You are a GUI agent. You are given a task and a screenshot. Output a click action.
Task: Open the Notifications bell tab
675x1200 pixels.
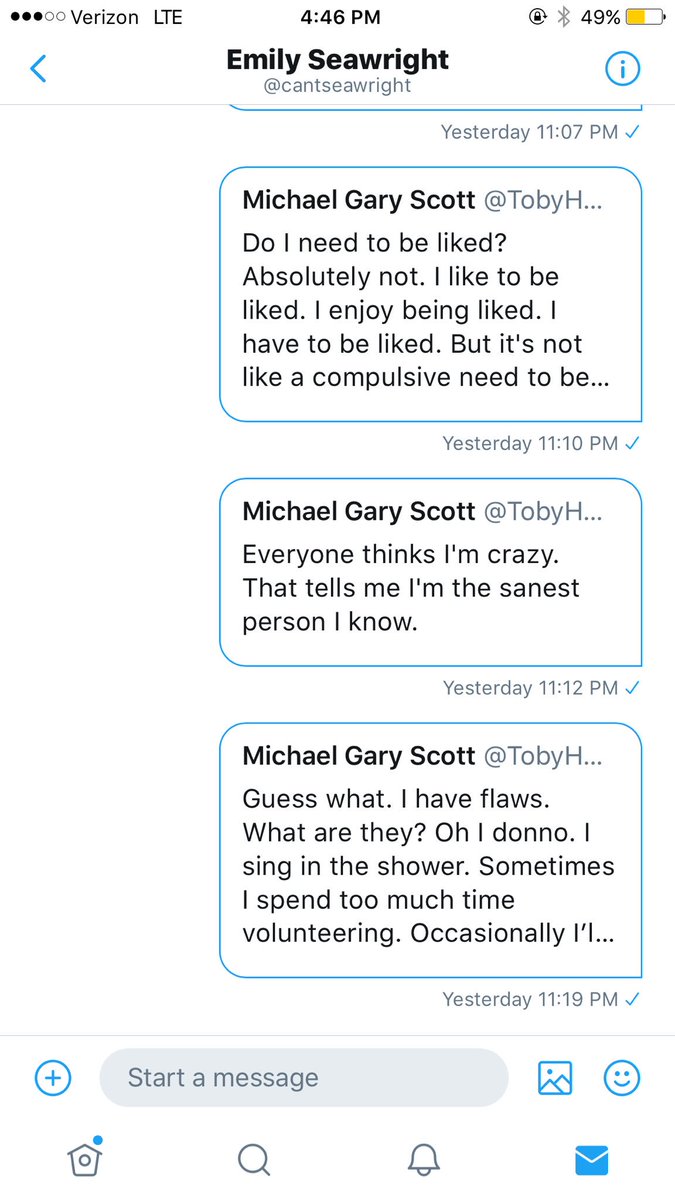pos(424,1158)
